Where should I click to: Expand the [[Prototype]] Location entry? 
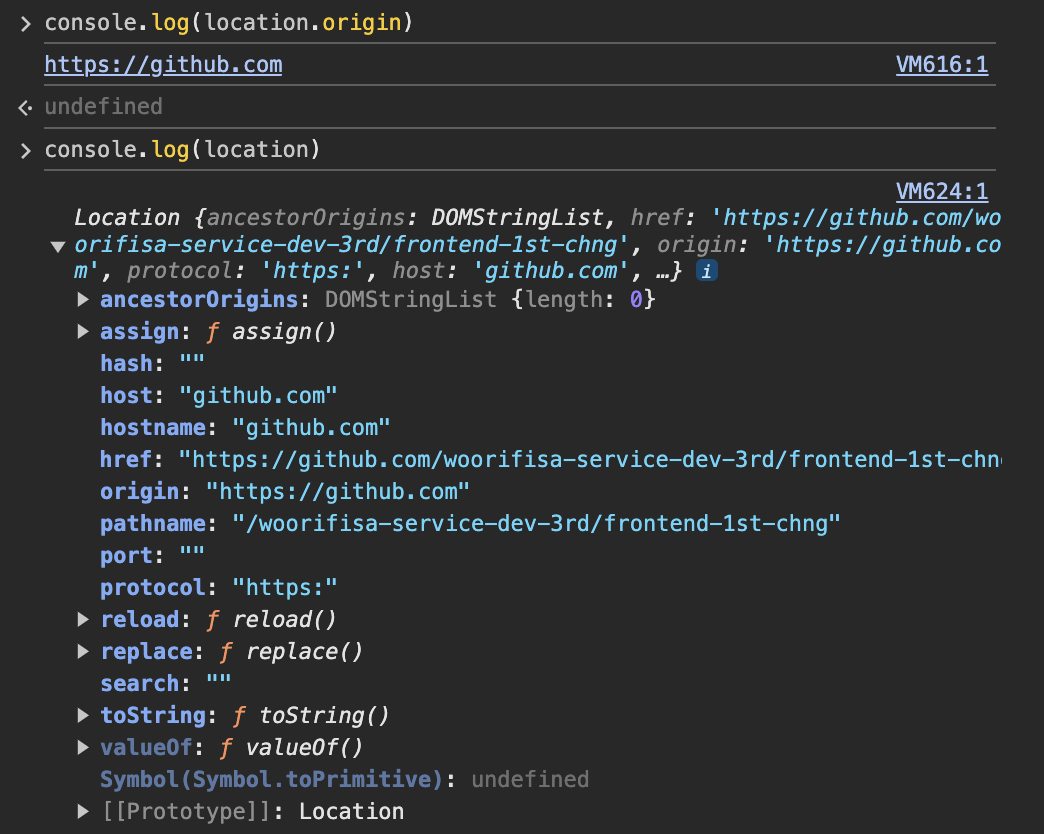click(x=83, y=811)
